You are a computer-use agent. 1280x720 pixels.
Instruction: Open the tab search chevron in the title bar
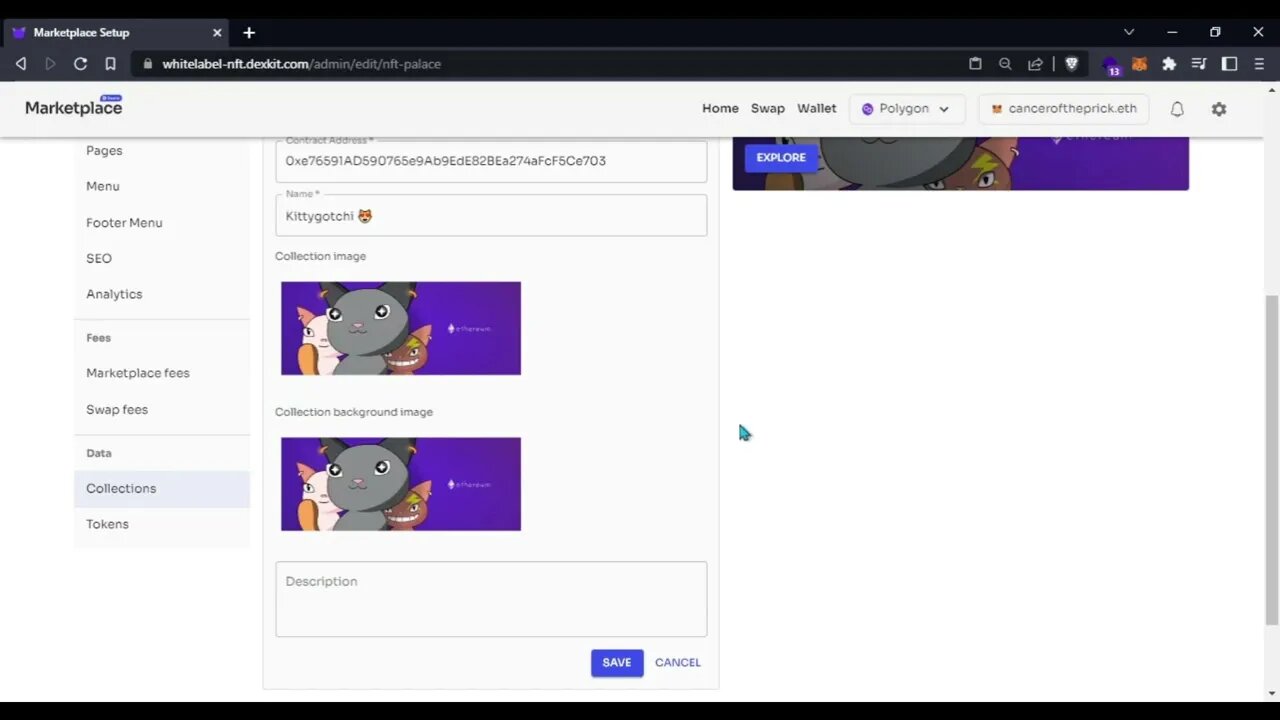click(1129, 32)
